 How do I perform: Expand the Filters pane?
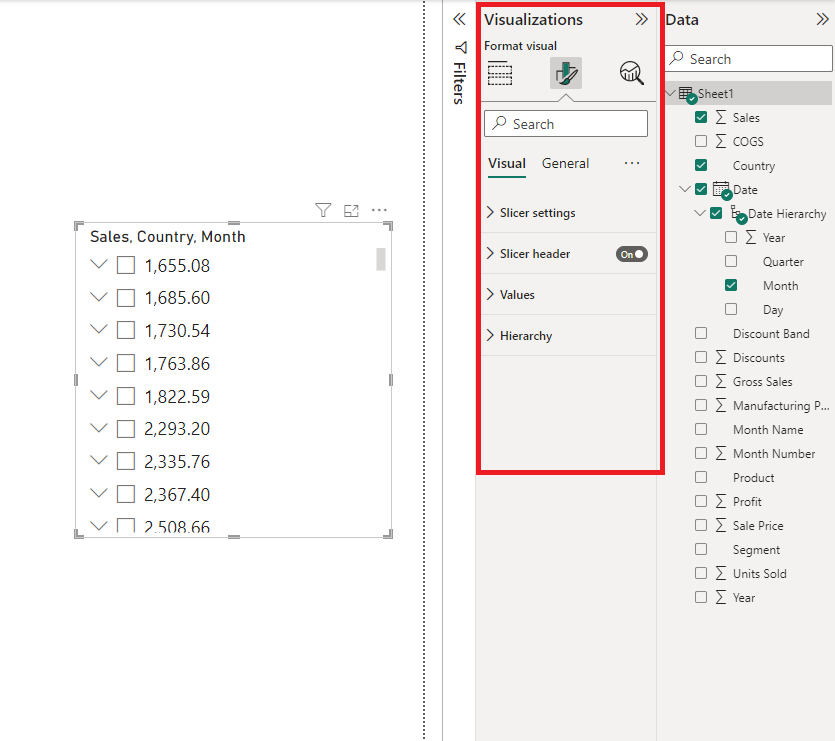point(459,19)
